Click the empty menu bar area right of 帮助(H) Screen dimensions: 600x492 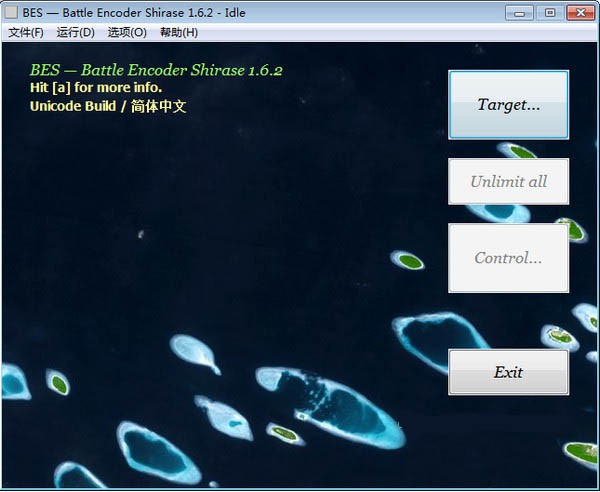[400, 32]
